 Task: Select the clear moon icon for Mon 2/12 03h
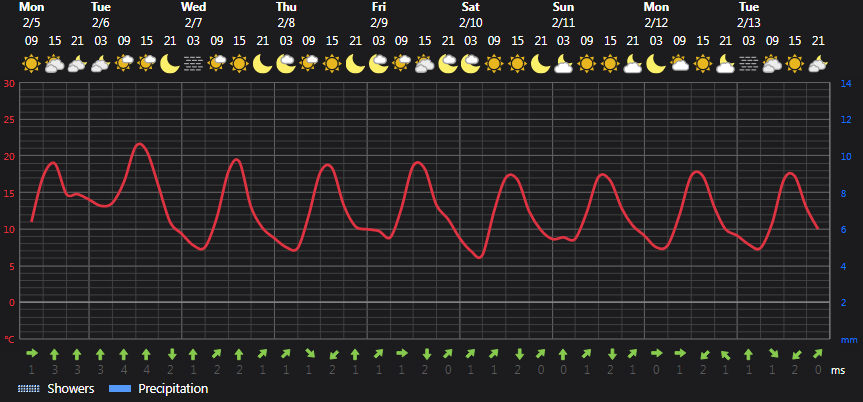tap(656, 64)
